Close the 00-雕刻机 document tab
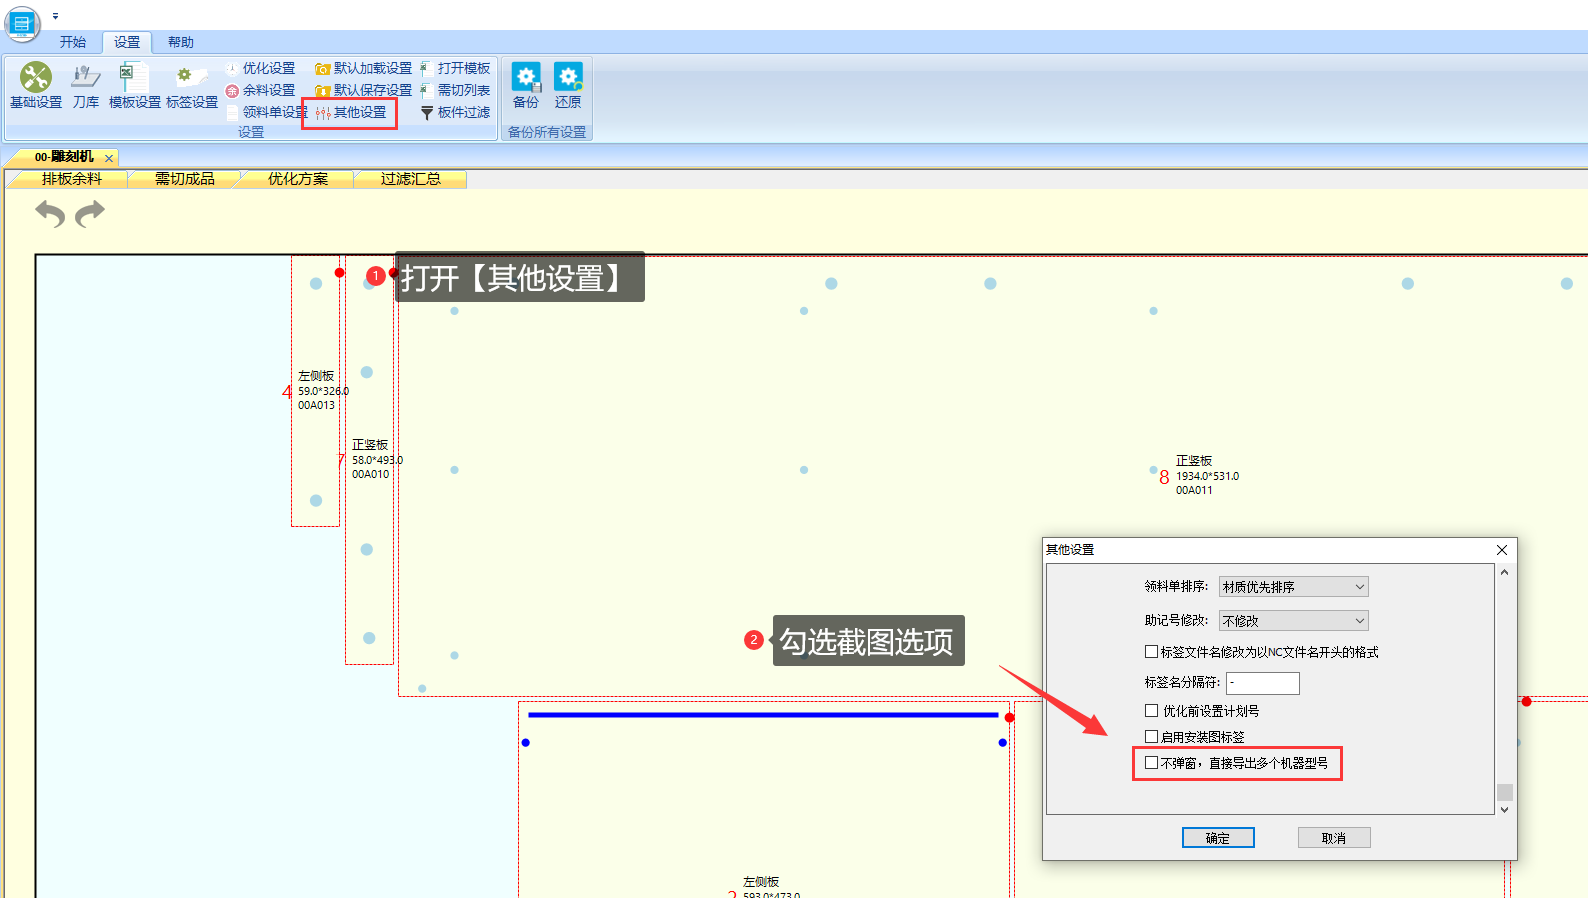 109,158
